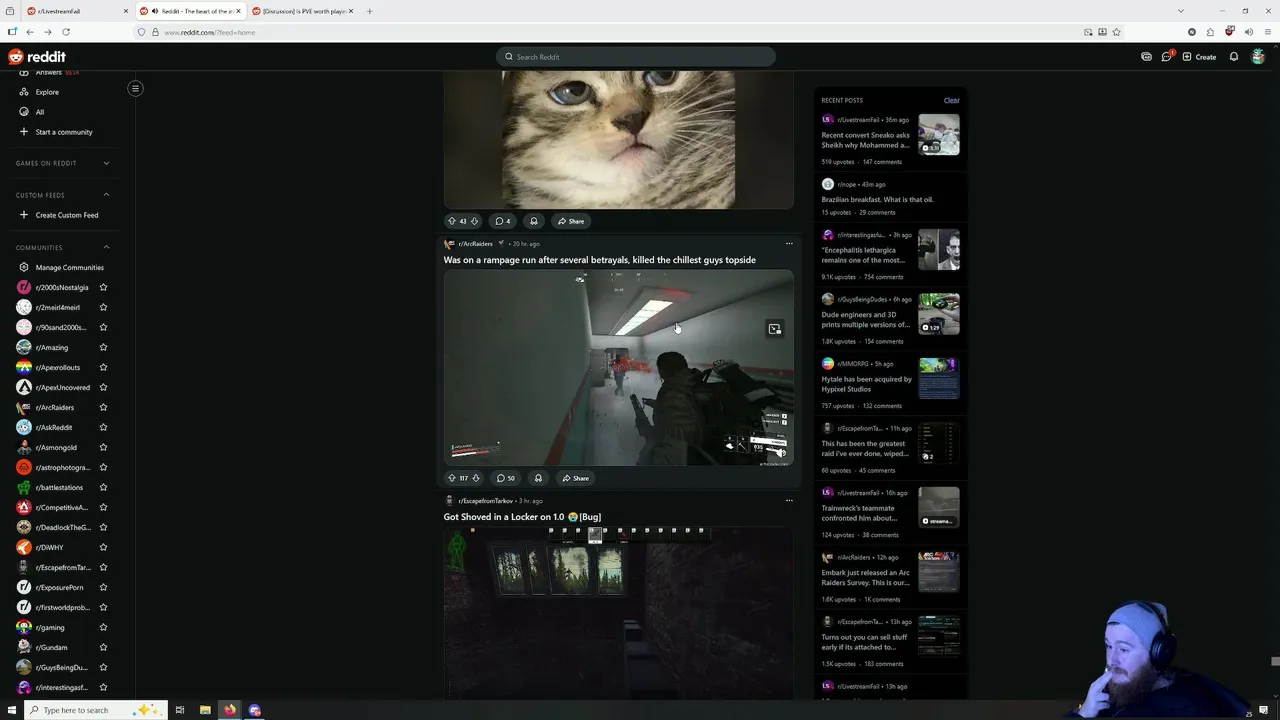Click the Reddit logo home link

pyautogui.click(x=37, y=57)
